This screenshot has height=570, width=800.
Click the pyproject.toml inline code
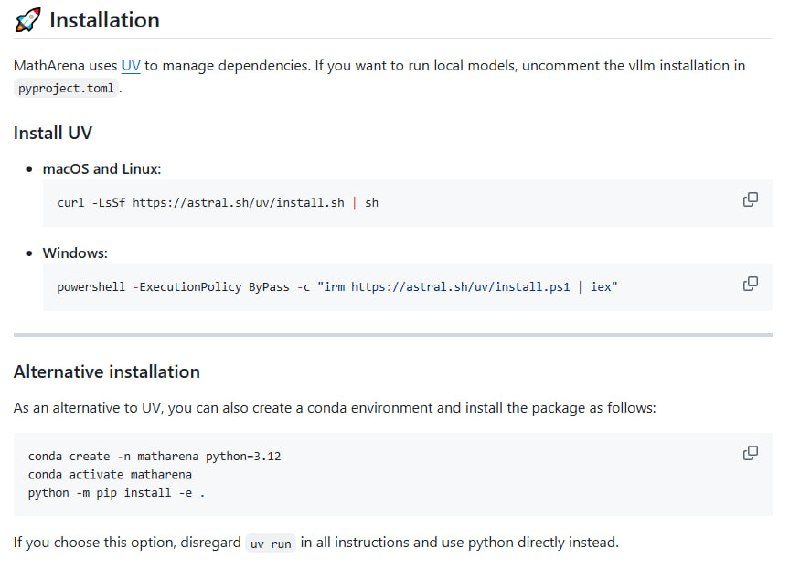[x=68, y=88]
